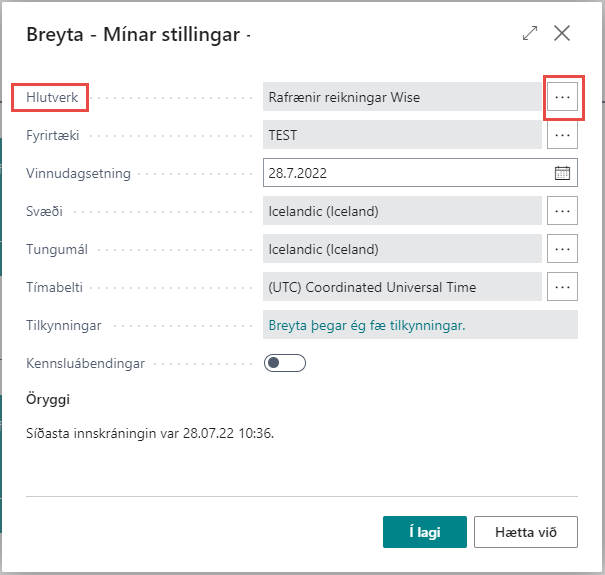The image size is (605, 575).
Task: Close the Mínar stillingar dialog
Action: coord(562,33)
